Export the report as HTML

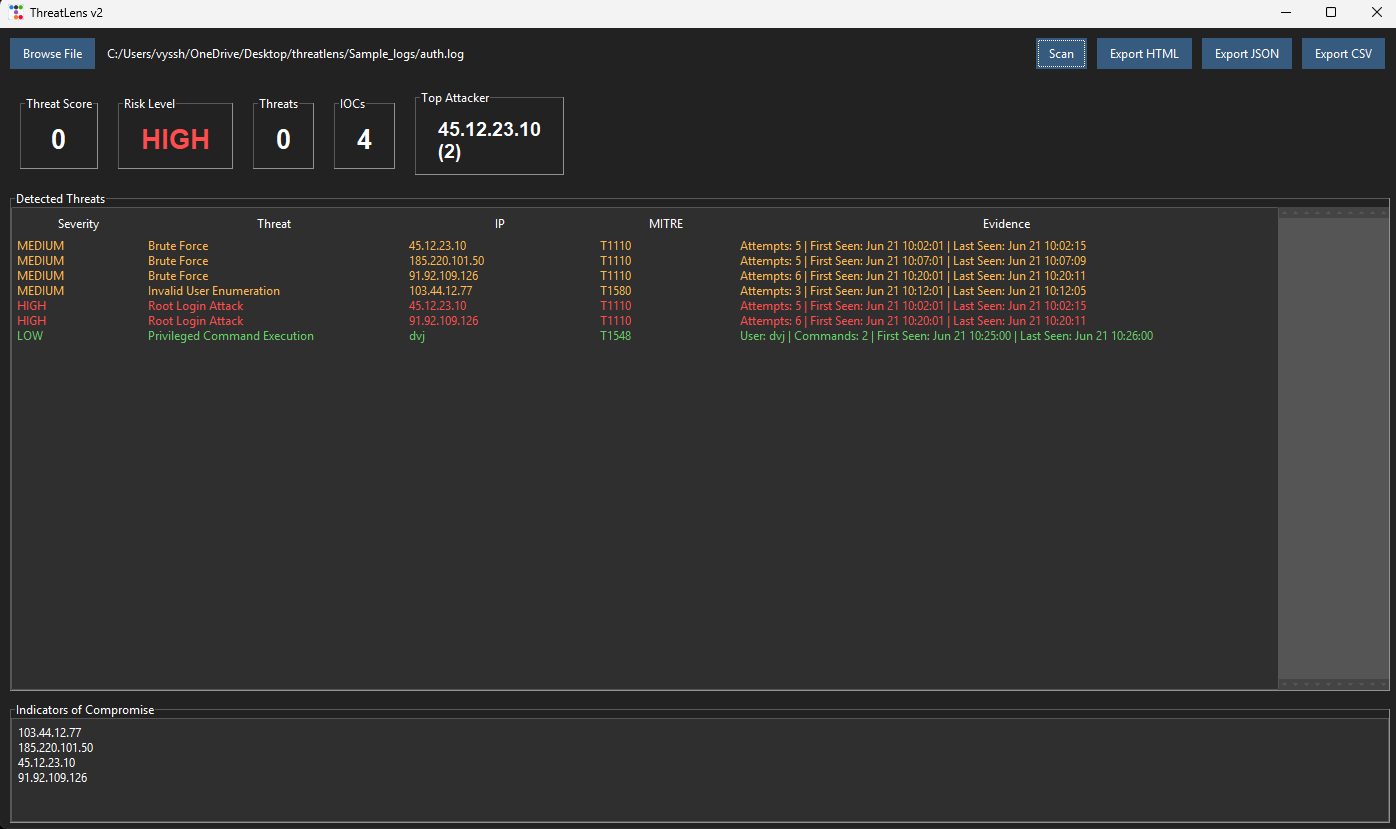[x=1144, y=54]
